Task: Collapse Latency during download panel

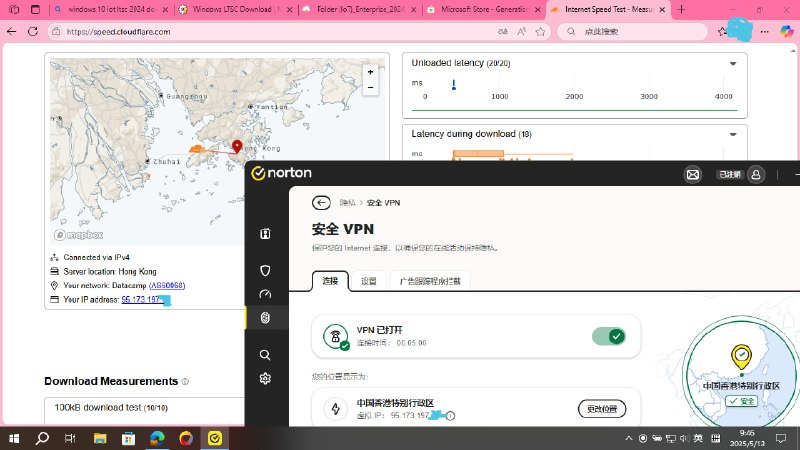Action: coord(733,134)
